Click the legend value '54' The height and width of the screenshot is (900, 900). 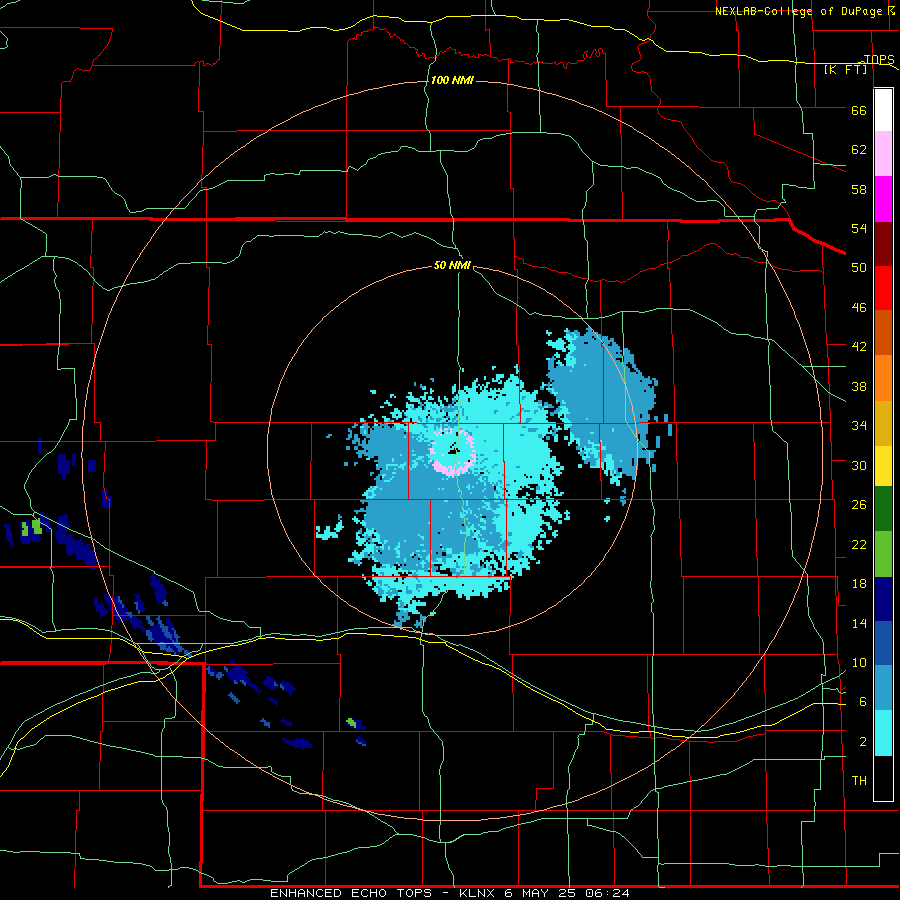859,228
